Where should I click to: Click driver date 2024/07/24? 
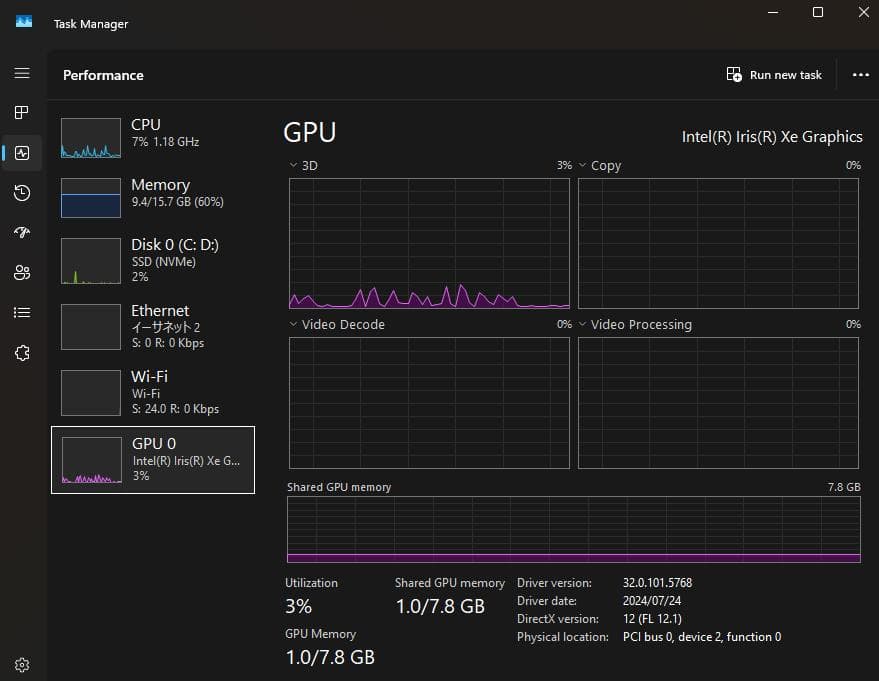[x=651, y=601]
